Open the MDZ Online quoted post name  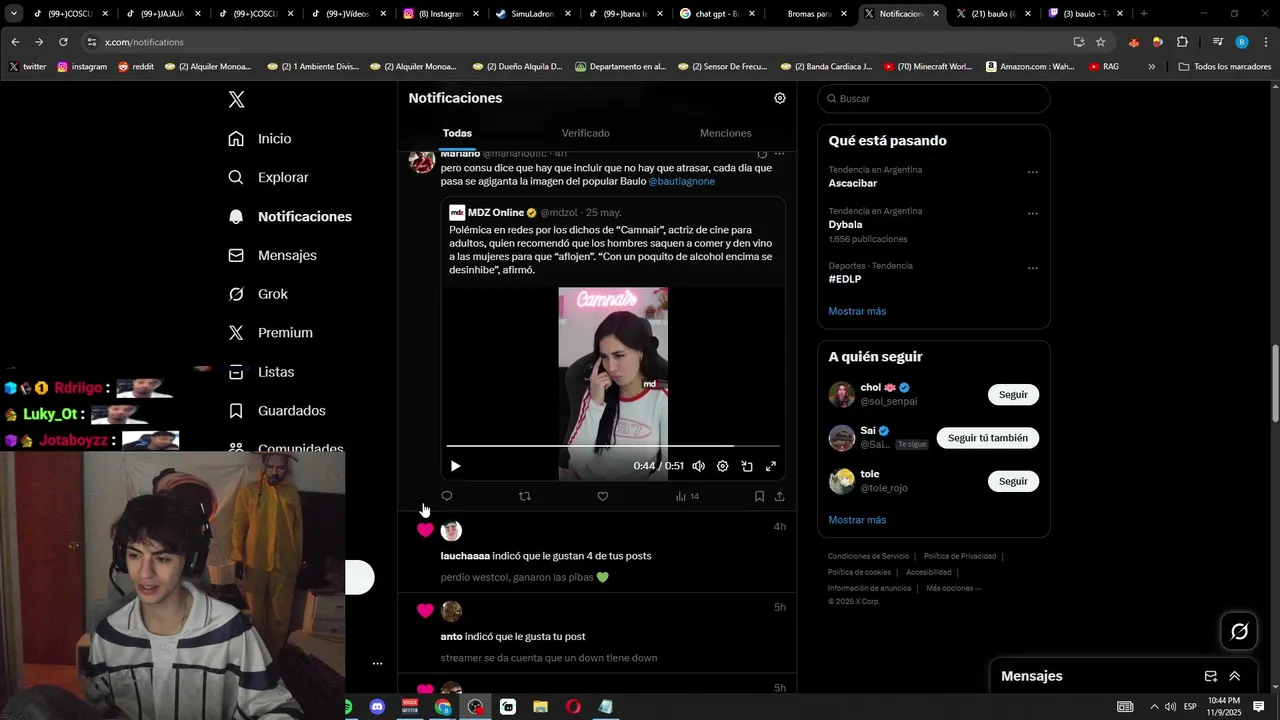[496, 212]
